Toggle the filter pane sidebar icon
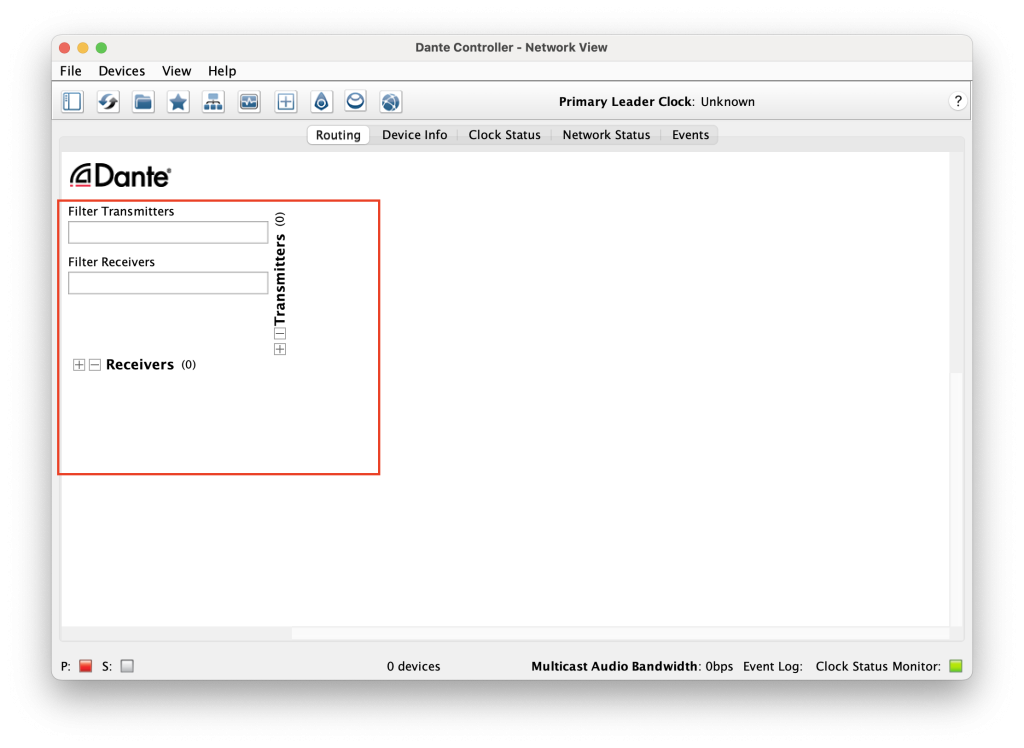Viewport: 1024px width, 748px height. (x=72, y=102)
